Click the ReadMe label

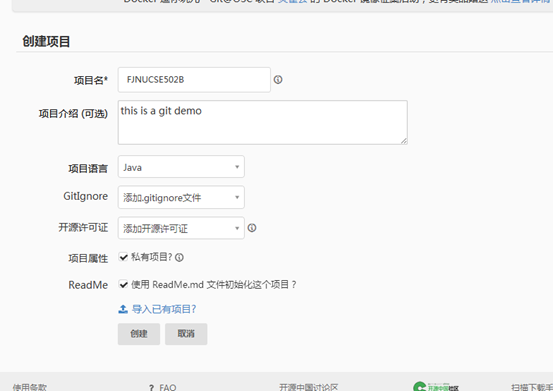coord(88,285)
